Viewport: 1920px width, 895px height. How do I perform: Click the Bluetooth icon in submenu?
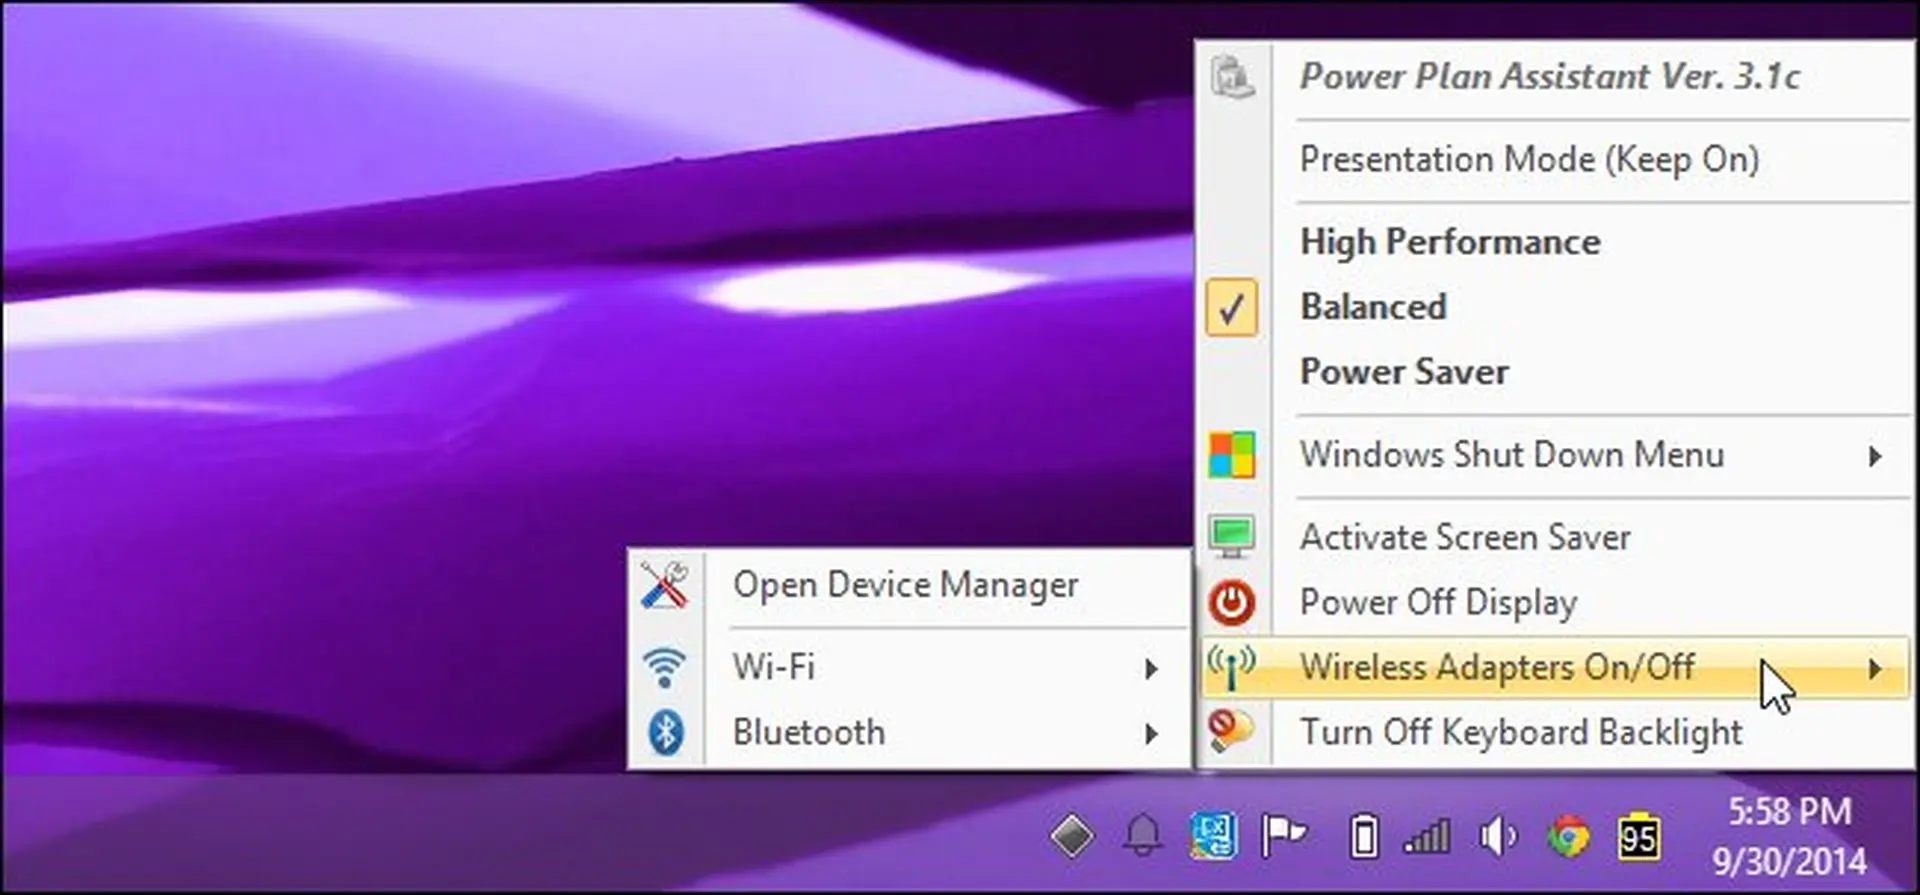tap(665, 732)
